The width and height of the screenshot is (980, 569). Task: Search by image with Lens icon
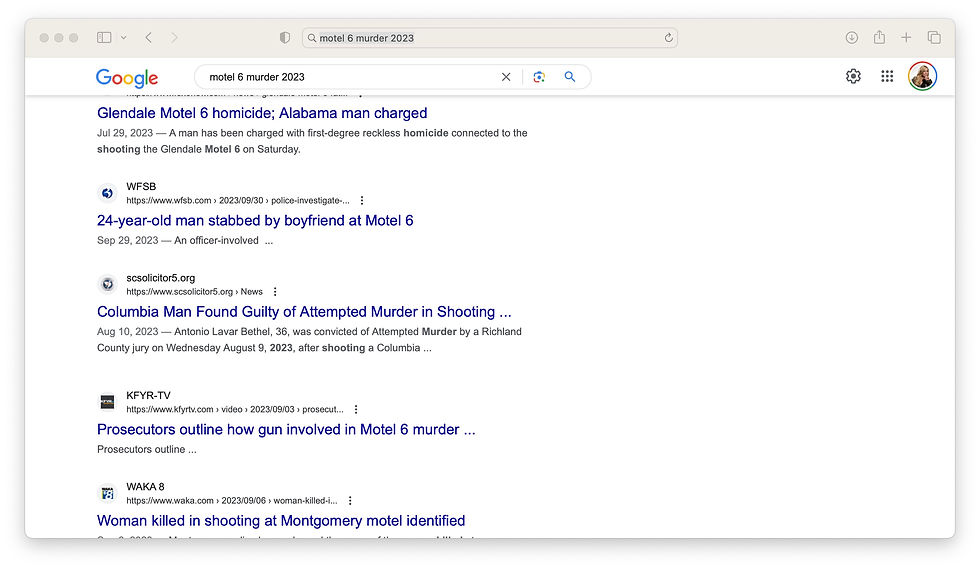tap(539, 77)
